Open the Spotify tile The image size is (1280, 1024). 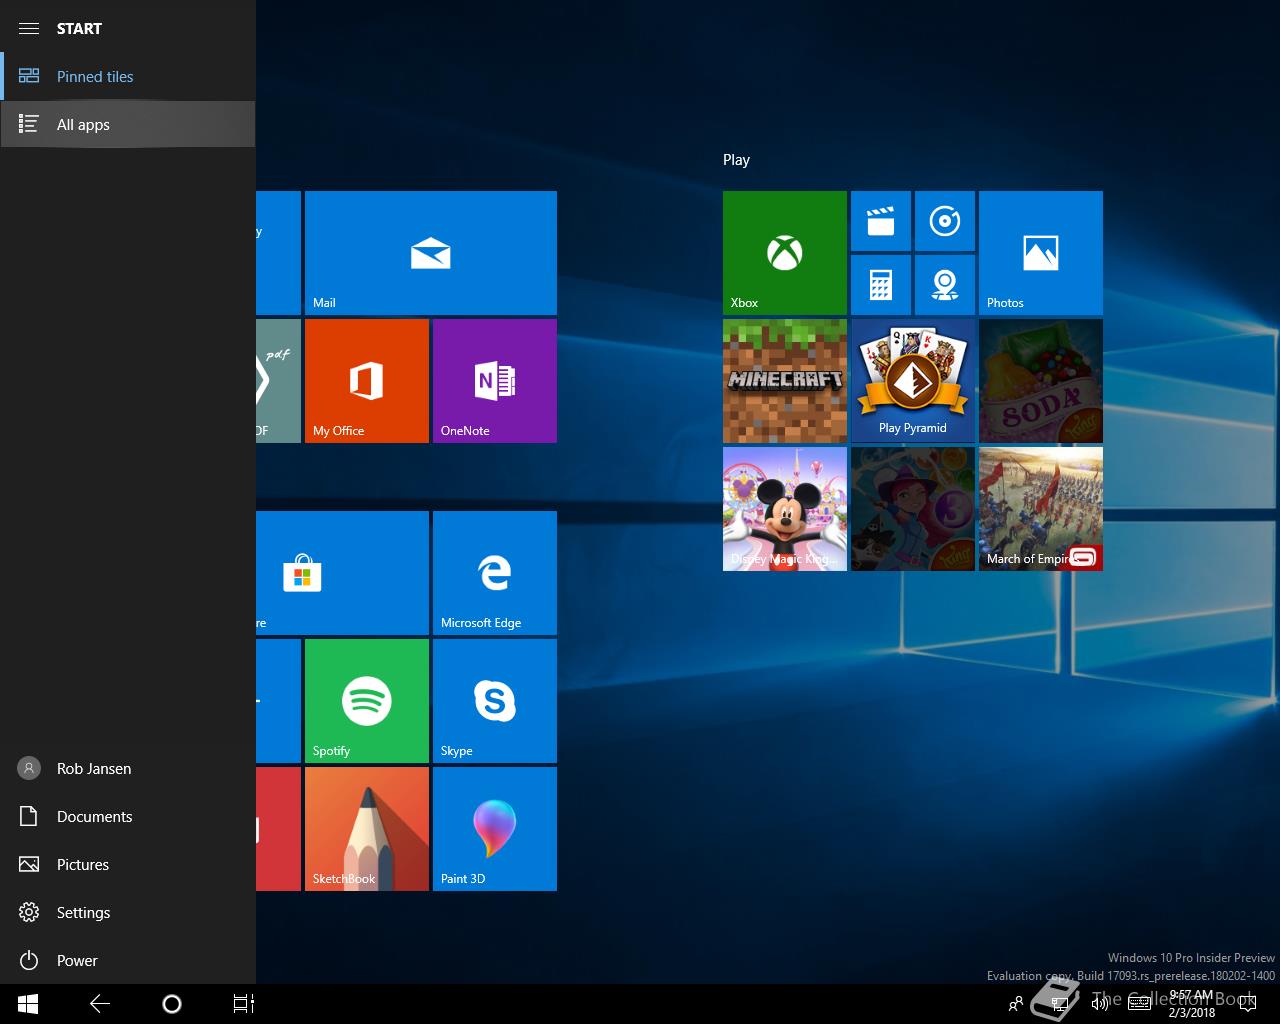coord(367,701)
